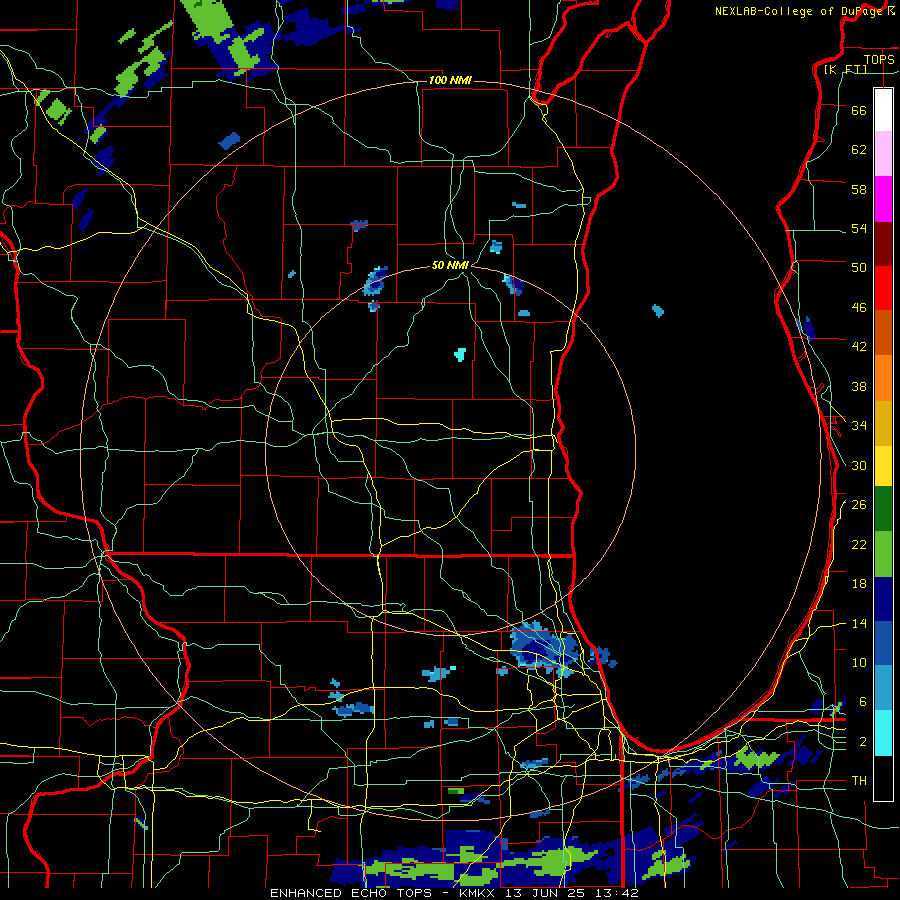Pick the dark green legend swatch
The width and height of the screenshot is (900, 900).
[883, 509]
